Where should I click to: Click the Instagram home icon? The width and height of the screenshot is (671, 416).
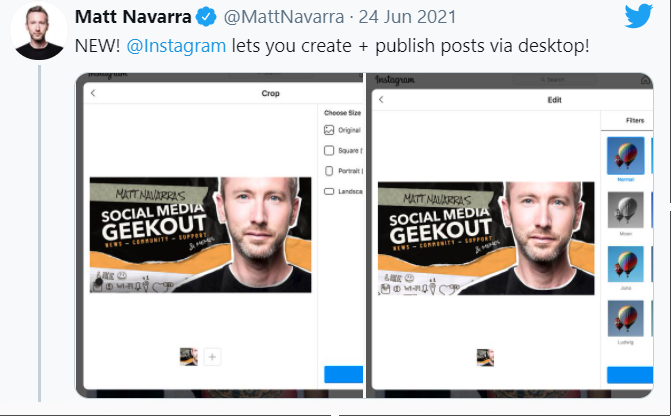point(646,80)
